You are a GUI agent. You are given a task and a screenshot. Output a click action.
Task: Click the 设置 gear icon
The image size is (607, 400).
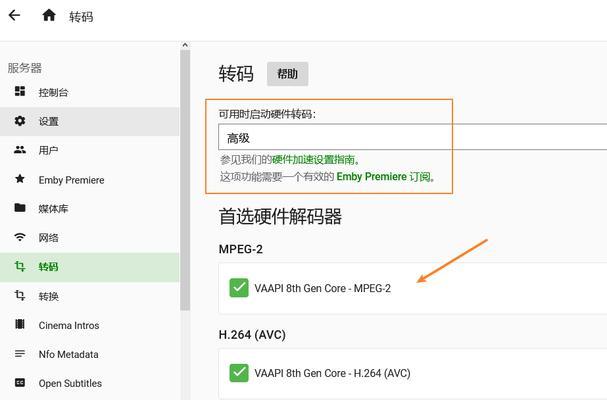pos(20,121)
